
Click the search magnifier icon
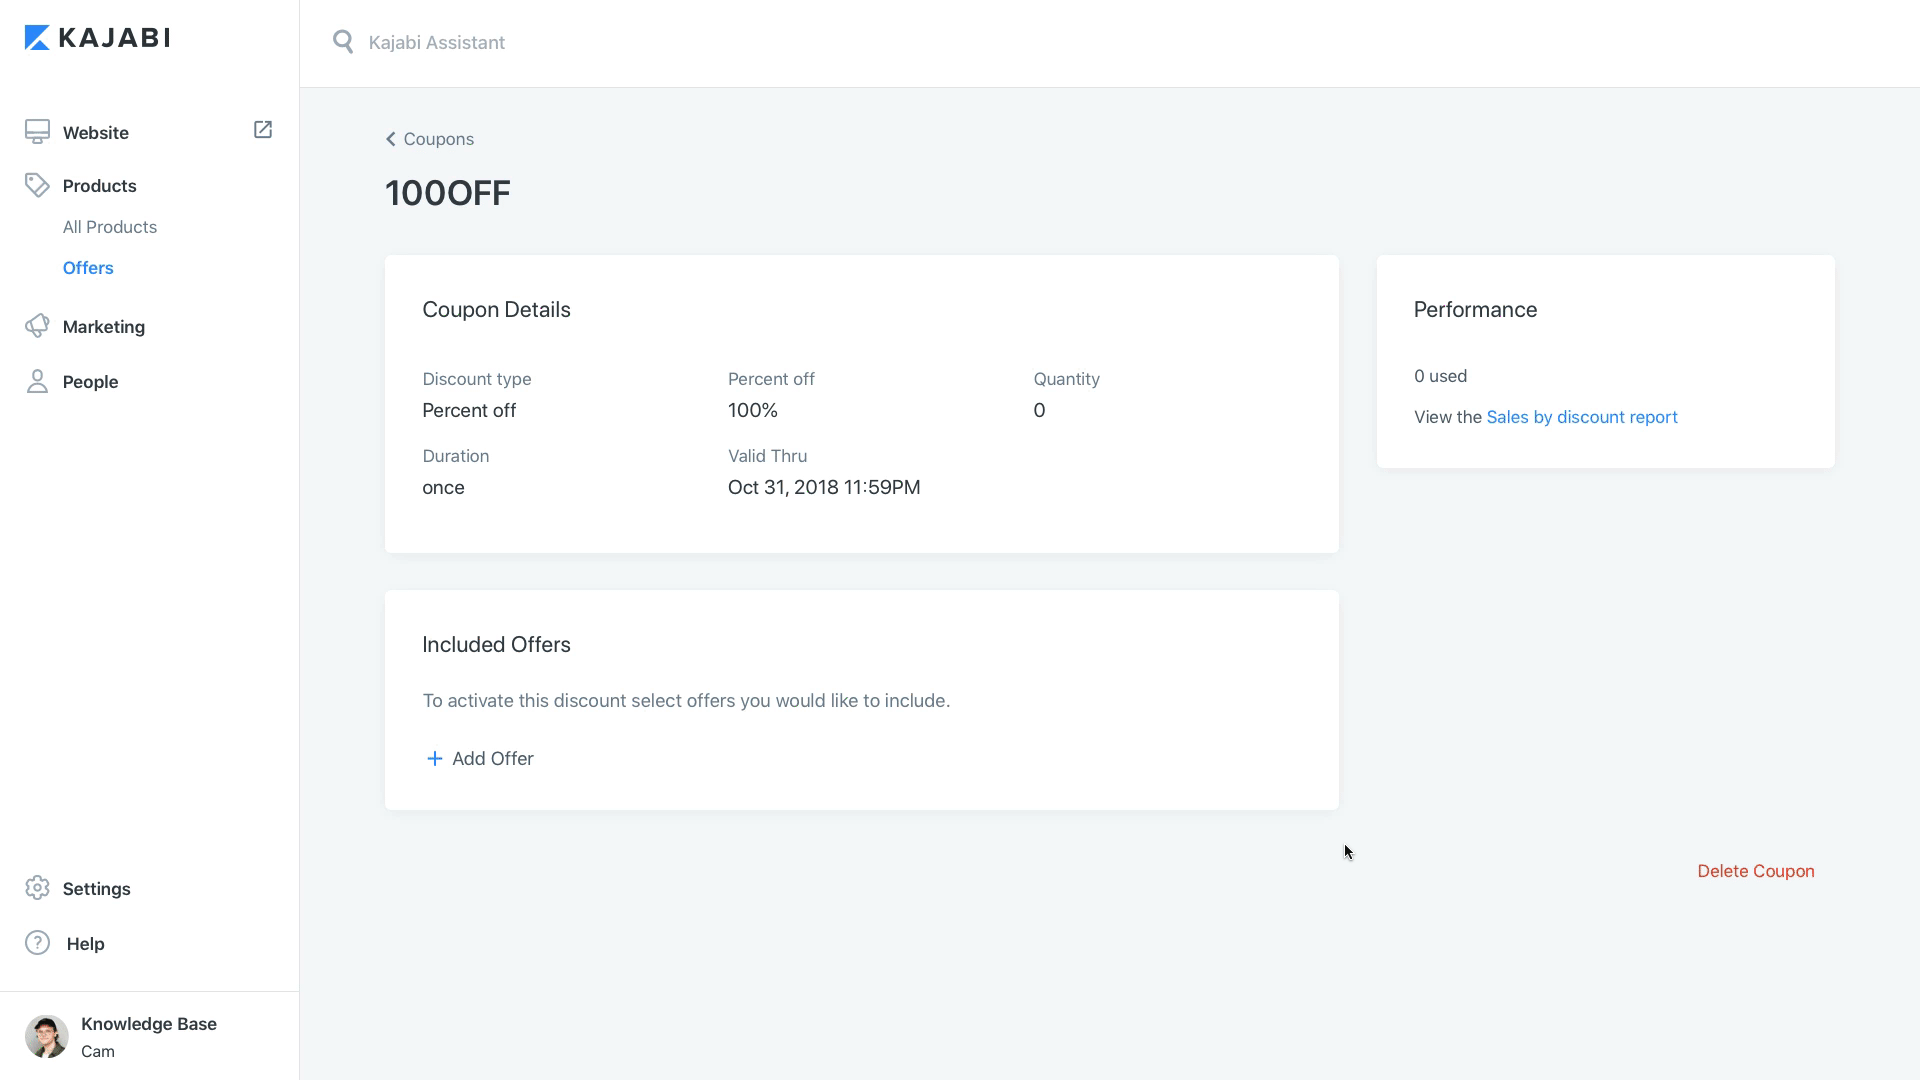343,42
